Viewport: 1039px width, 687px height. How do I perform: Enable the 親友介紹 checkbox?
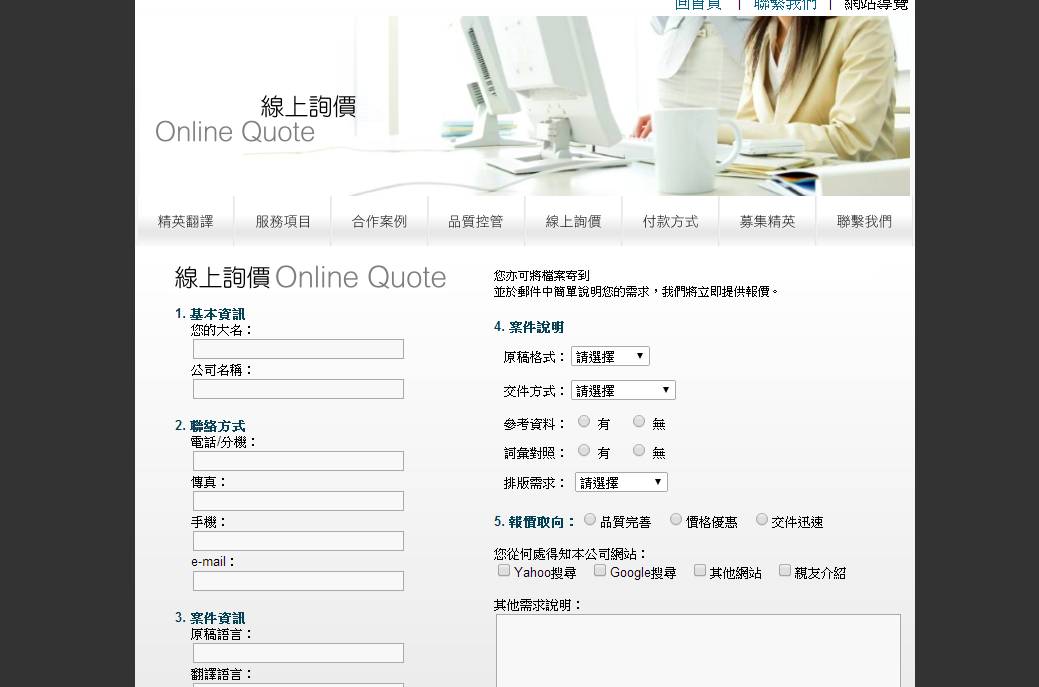tap(785, 571)
